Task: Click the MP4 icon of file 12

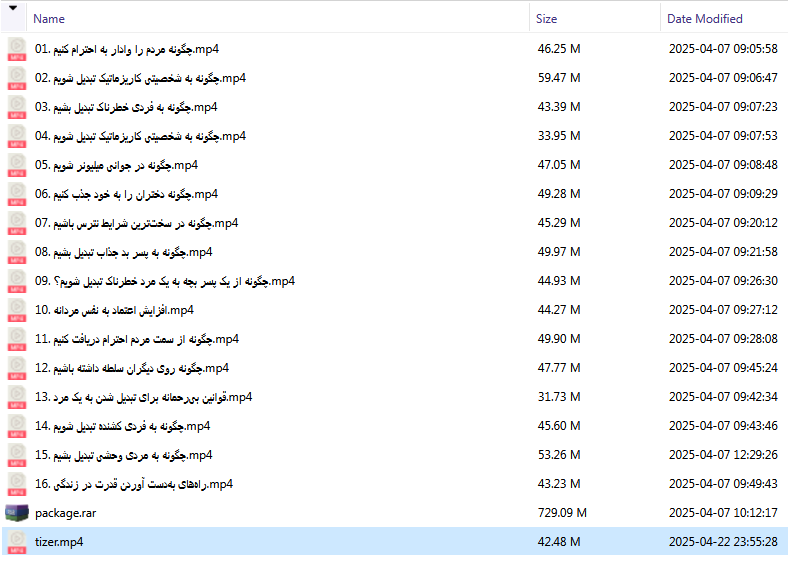Action: click(17, 368)
